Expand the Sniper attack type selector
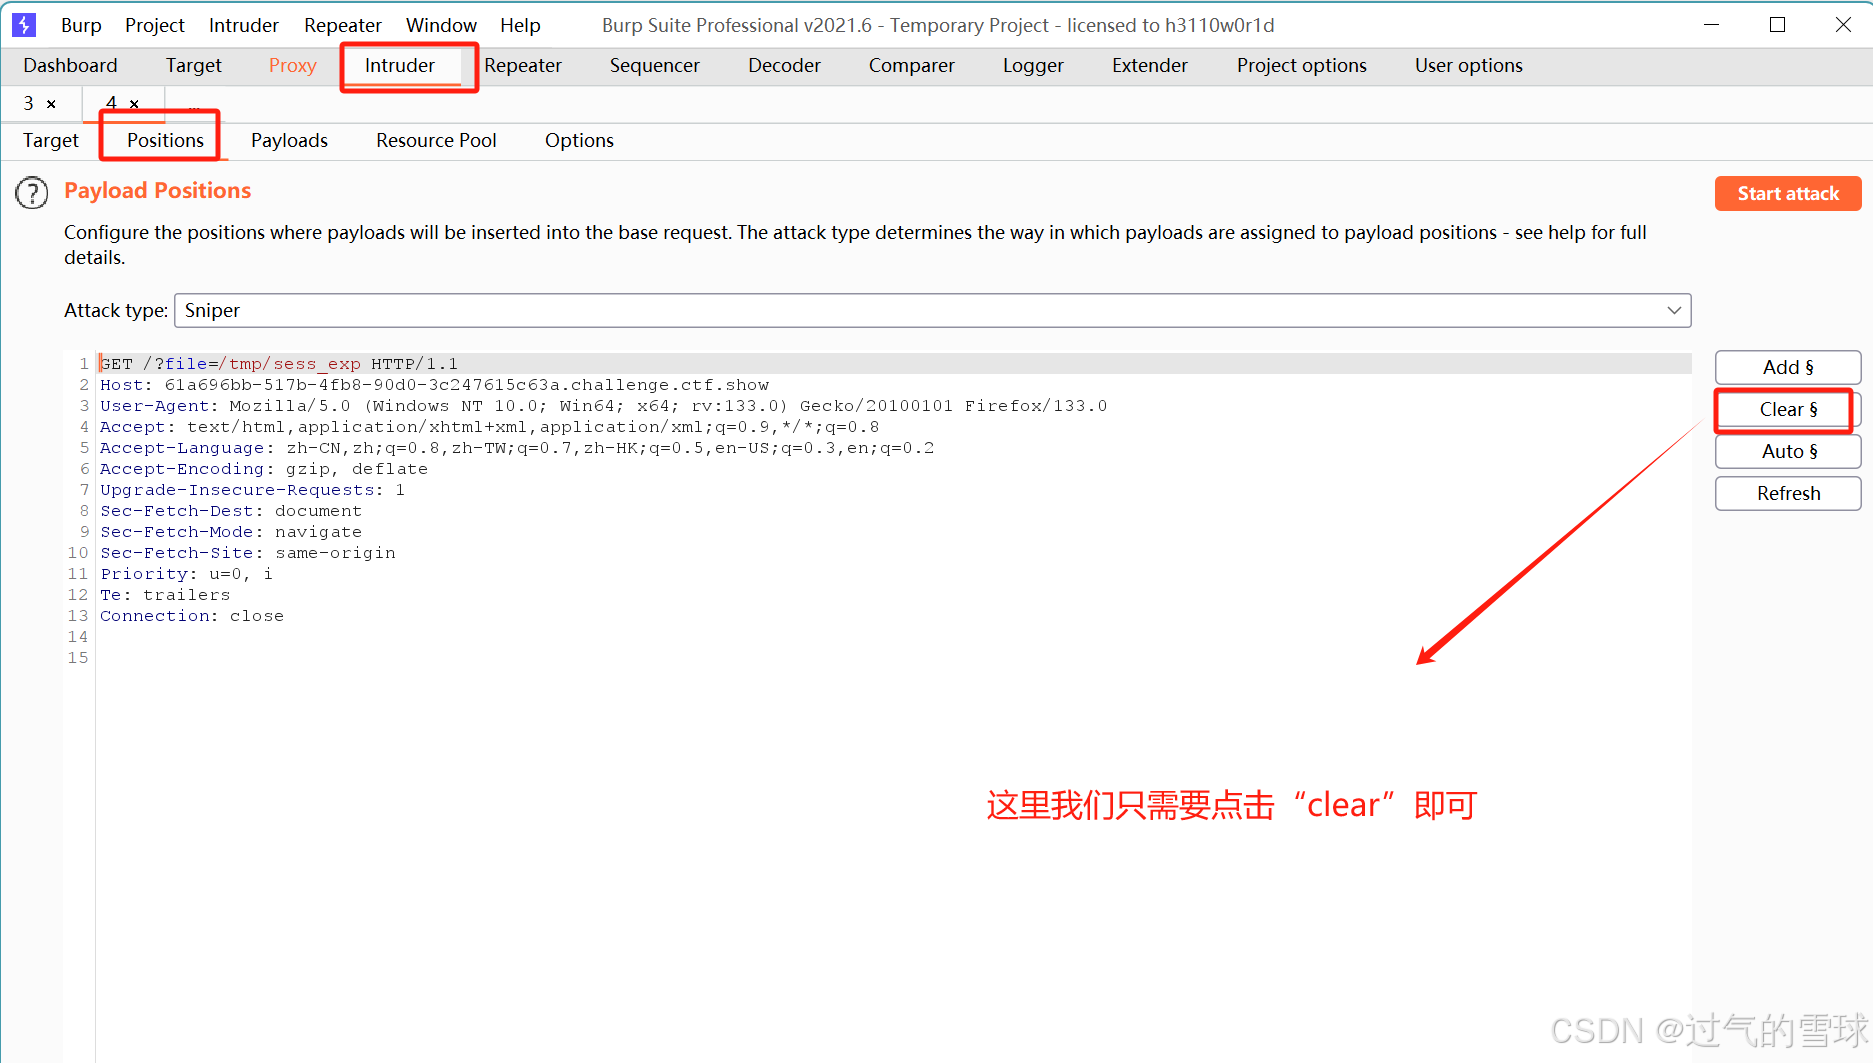1873x1063 pixels. pos(1674,310)
